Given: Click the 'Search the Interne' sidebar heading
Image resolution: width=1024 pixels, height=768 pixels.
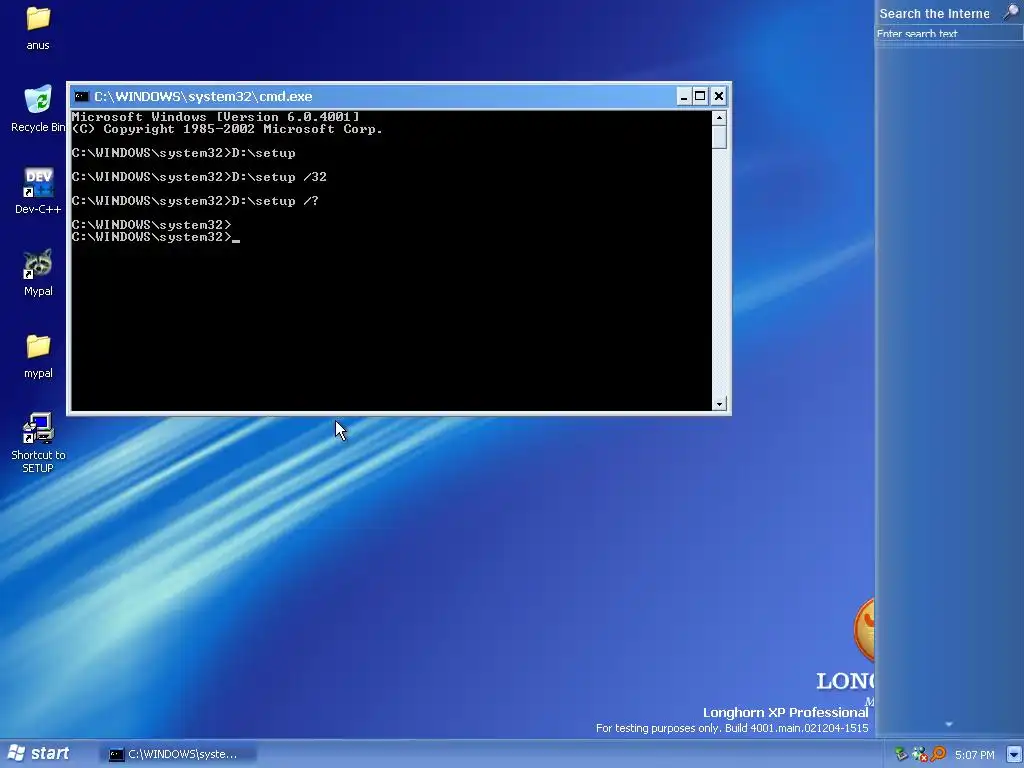Looking at the screenshot, I should click(x=935, y=14).
